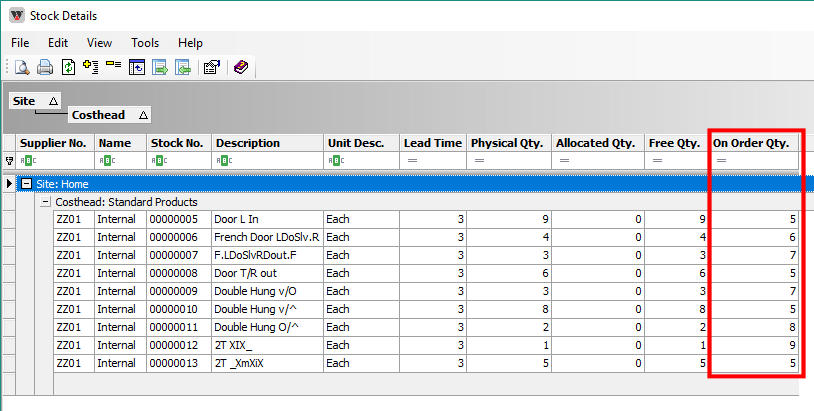Screen dimensions: 814x411
Task: Select the French Door LDoSlv.R row
Action: pos(266,237)
